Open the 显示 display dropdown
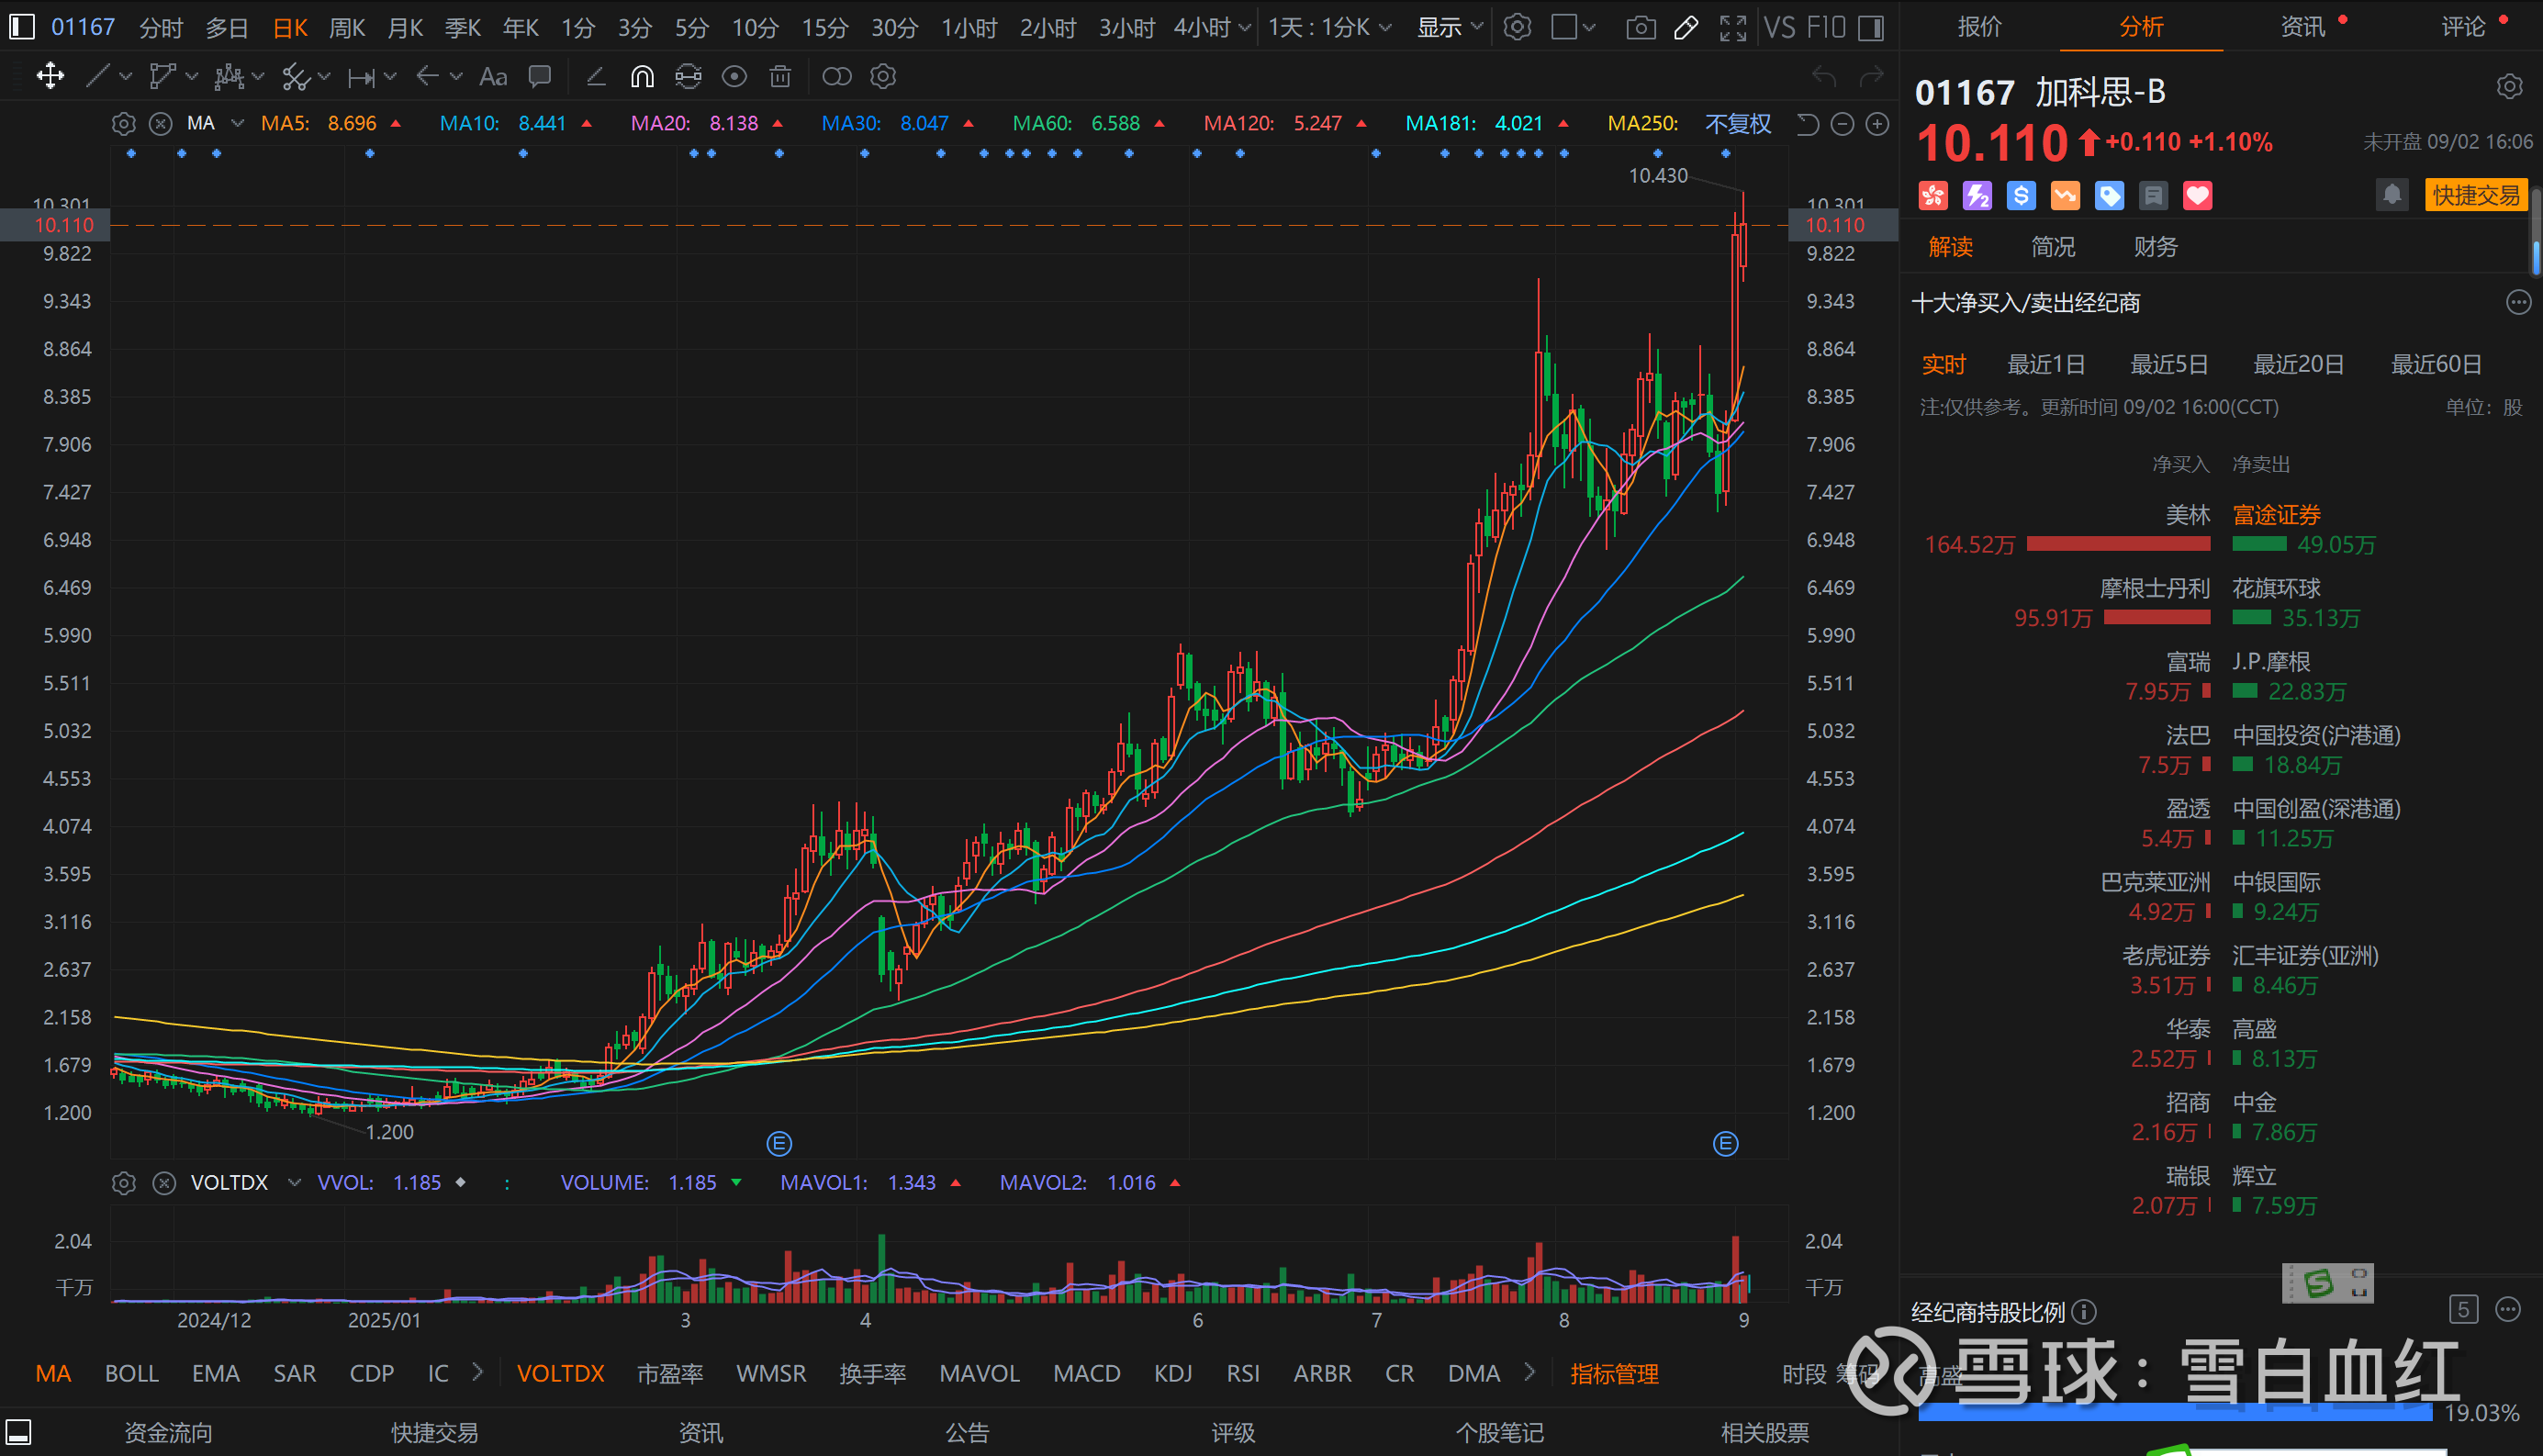 click(x=1449, y=28)
